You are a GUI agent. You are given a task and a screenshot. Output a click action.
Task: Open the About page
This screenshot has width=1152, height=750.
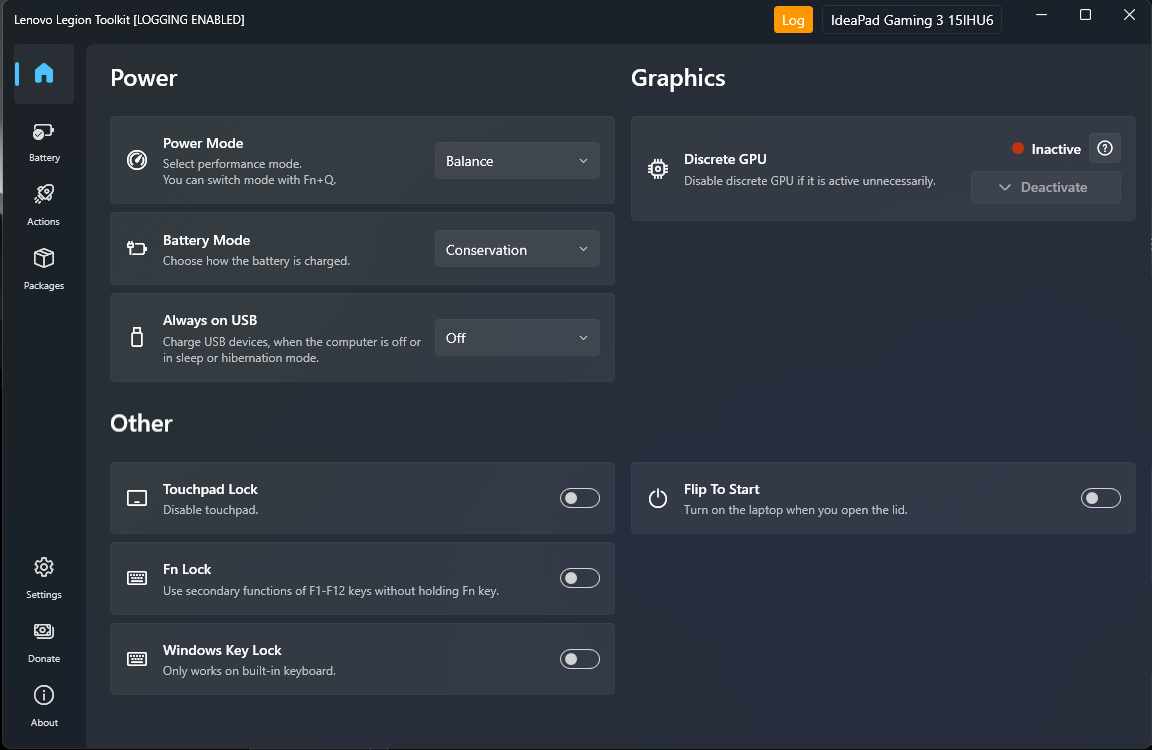pos(44,707)
